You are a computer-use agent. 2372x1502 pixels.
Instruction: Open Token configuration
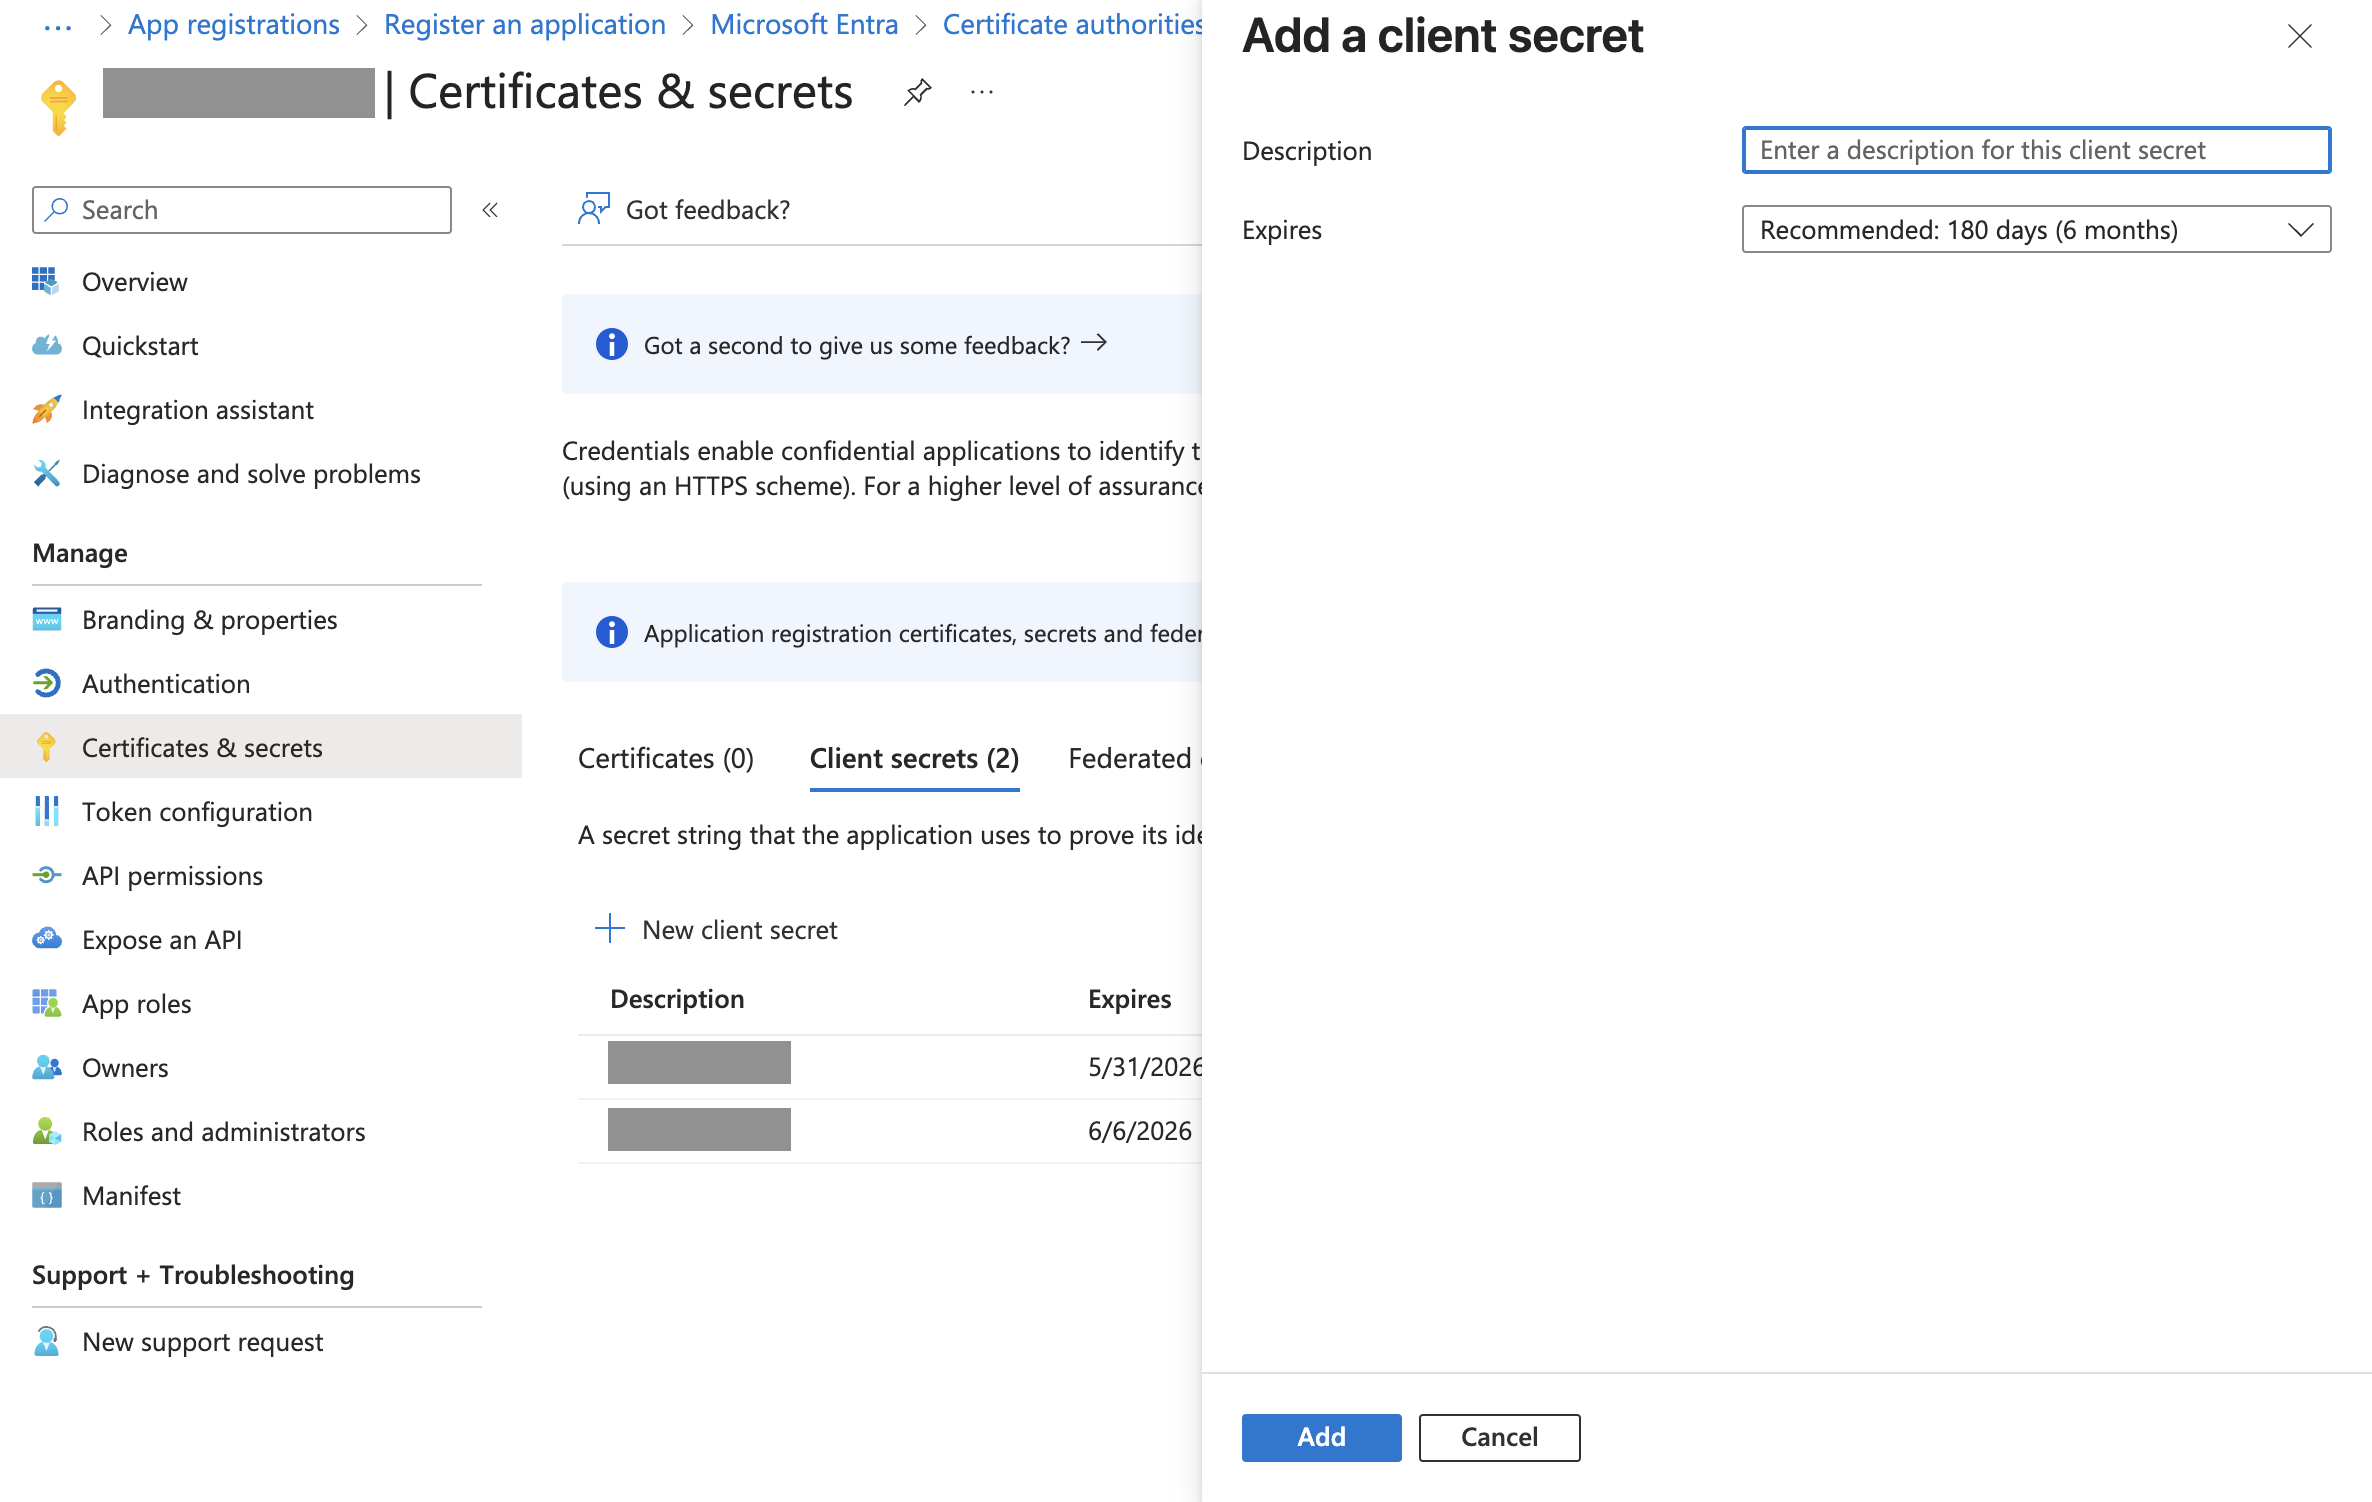click(x=196, y=811)
